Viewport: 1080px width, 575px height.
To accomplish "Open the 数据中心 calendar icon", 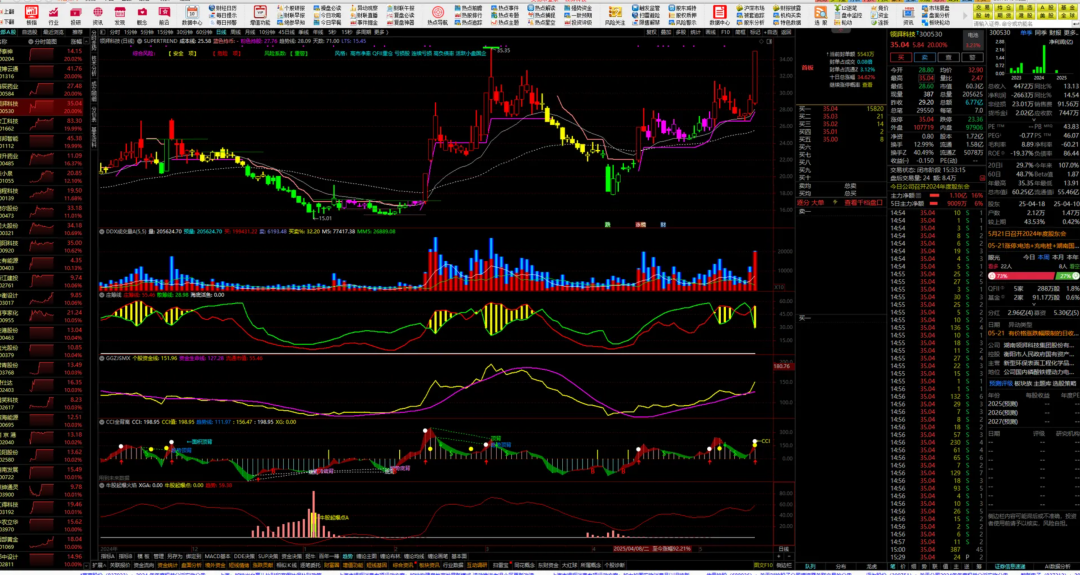I will pos(192,14).
